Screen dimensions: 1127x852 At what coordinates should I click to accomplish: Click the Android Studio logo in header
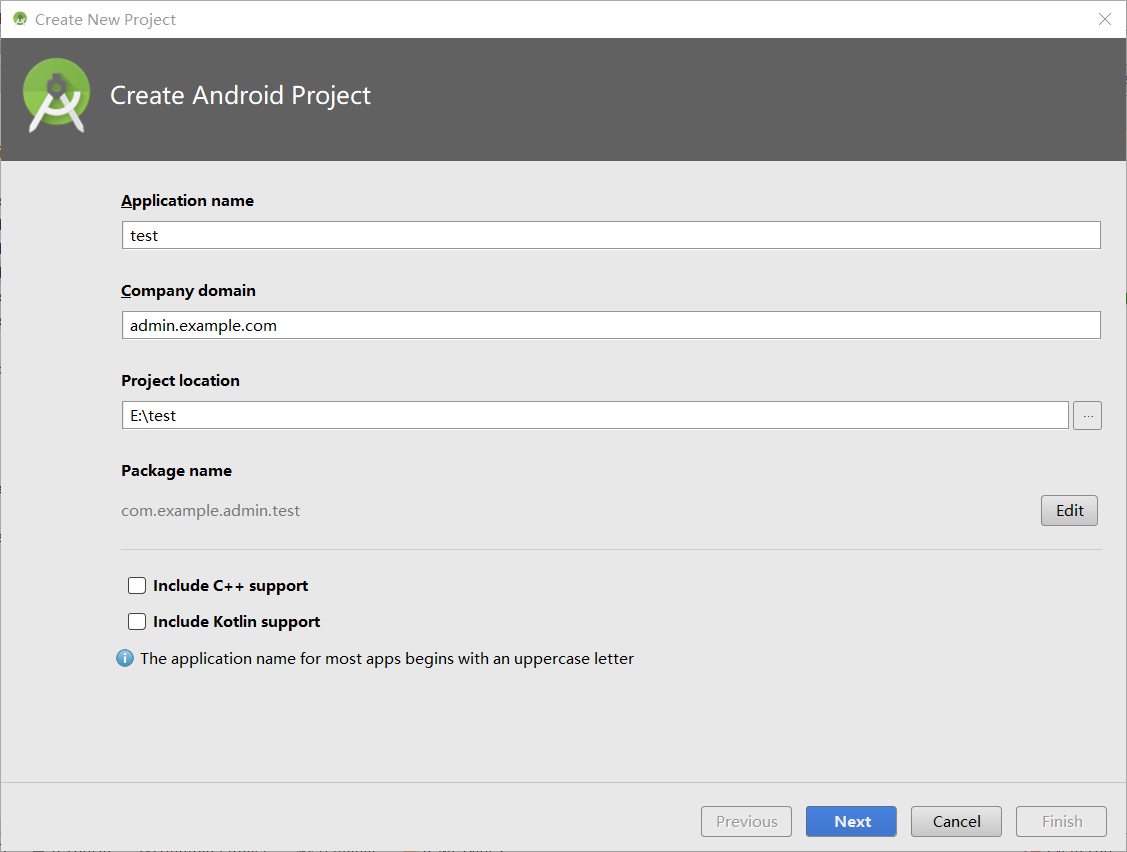click(x=57, y=95)
